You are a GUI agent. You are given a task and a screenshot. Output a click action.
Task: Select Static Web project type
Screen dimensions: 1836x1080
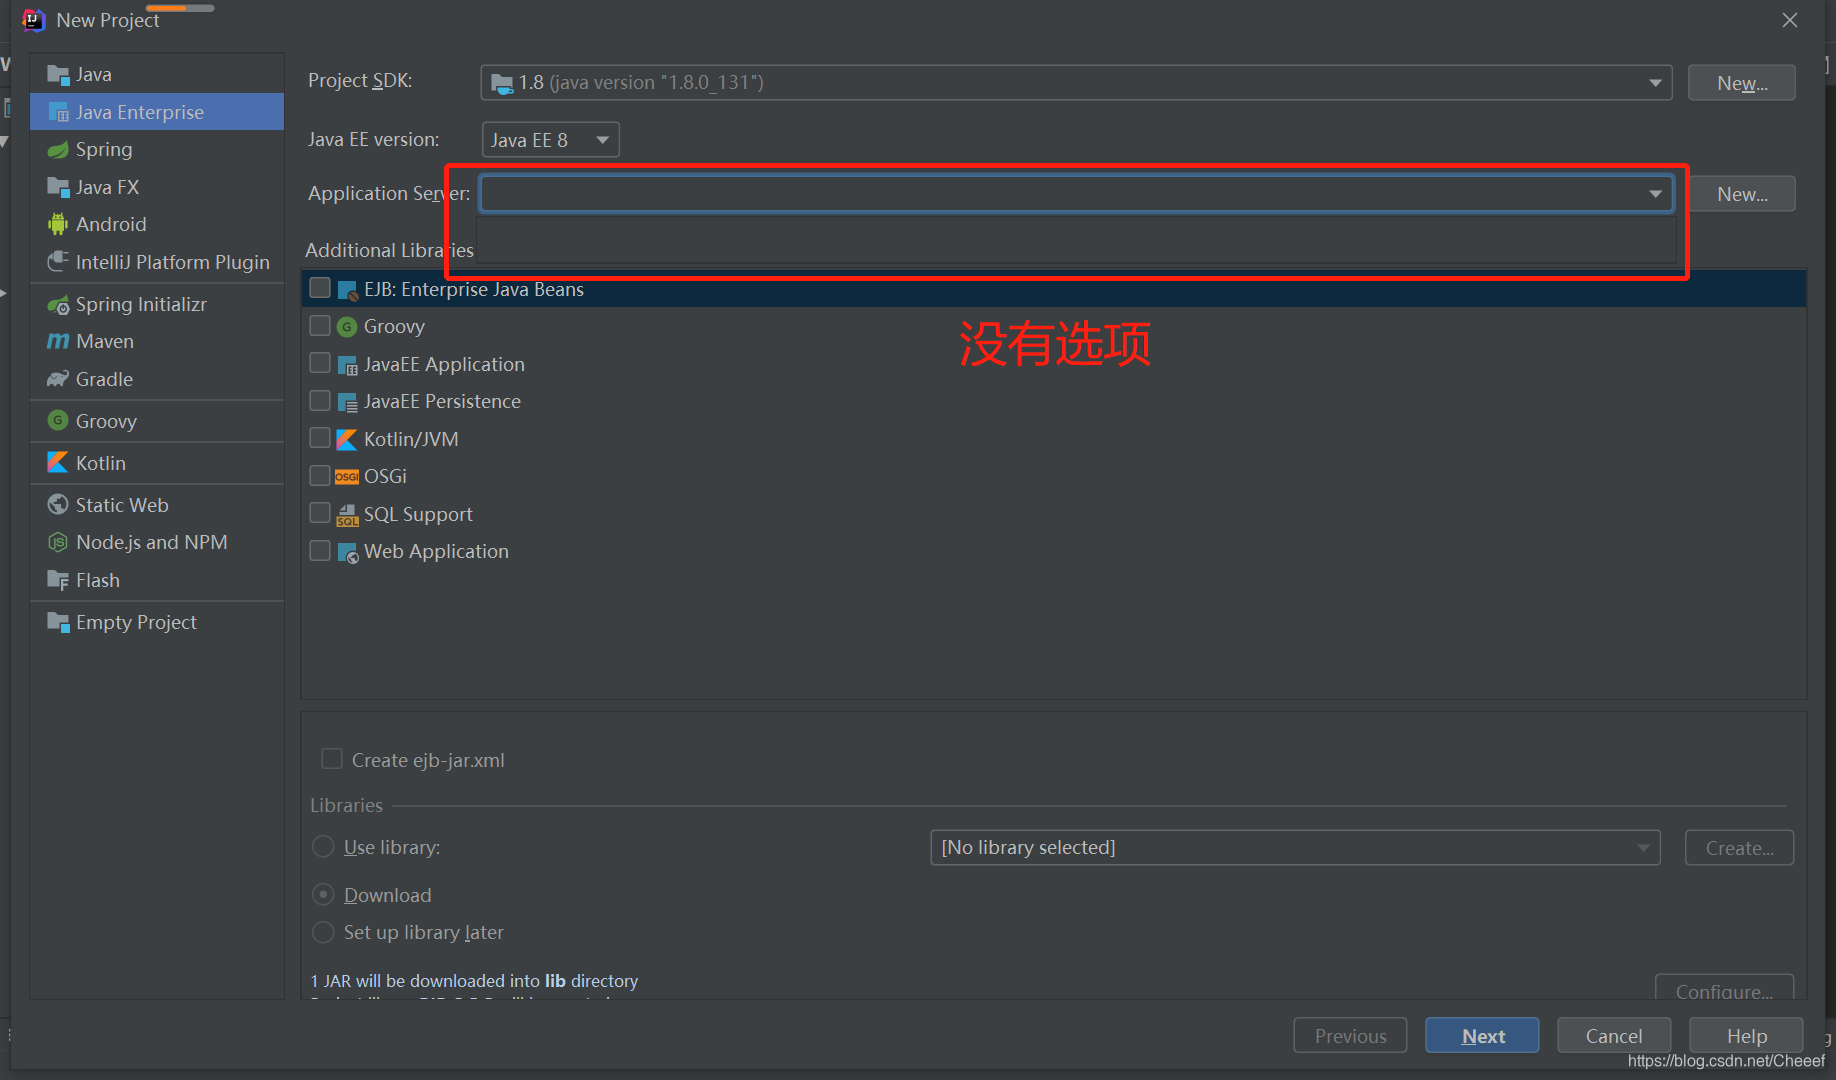pos(157,505)
